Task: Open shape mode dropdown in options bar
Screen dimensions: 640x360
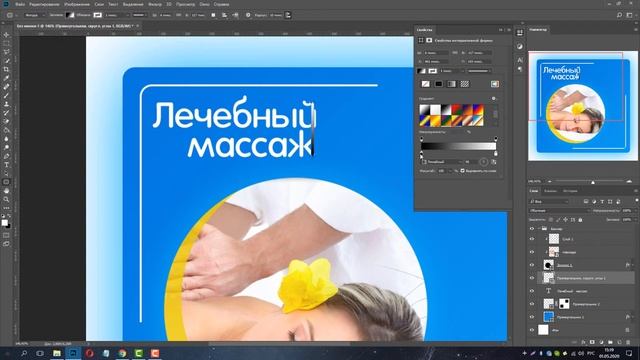Action: [x=34, y=15]
